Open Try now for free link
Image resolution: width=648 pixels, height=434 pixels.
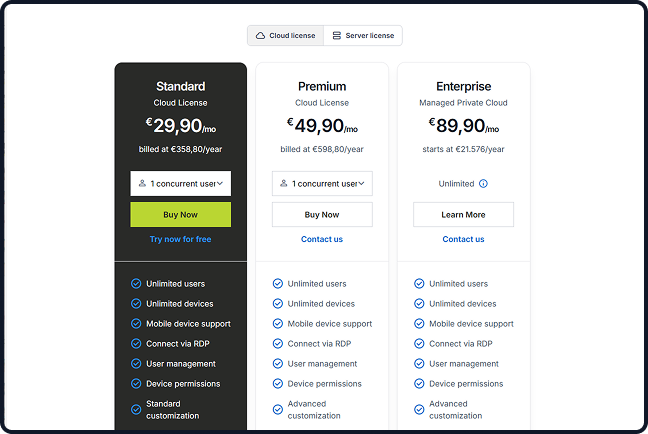pos(180,239)
